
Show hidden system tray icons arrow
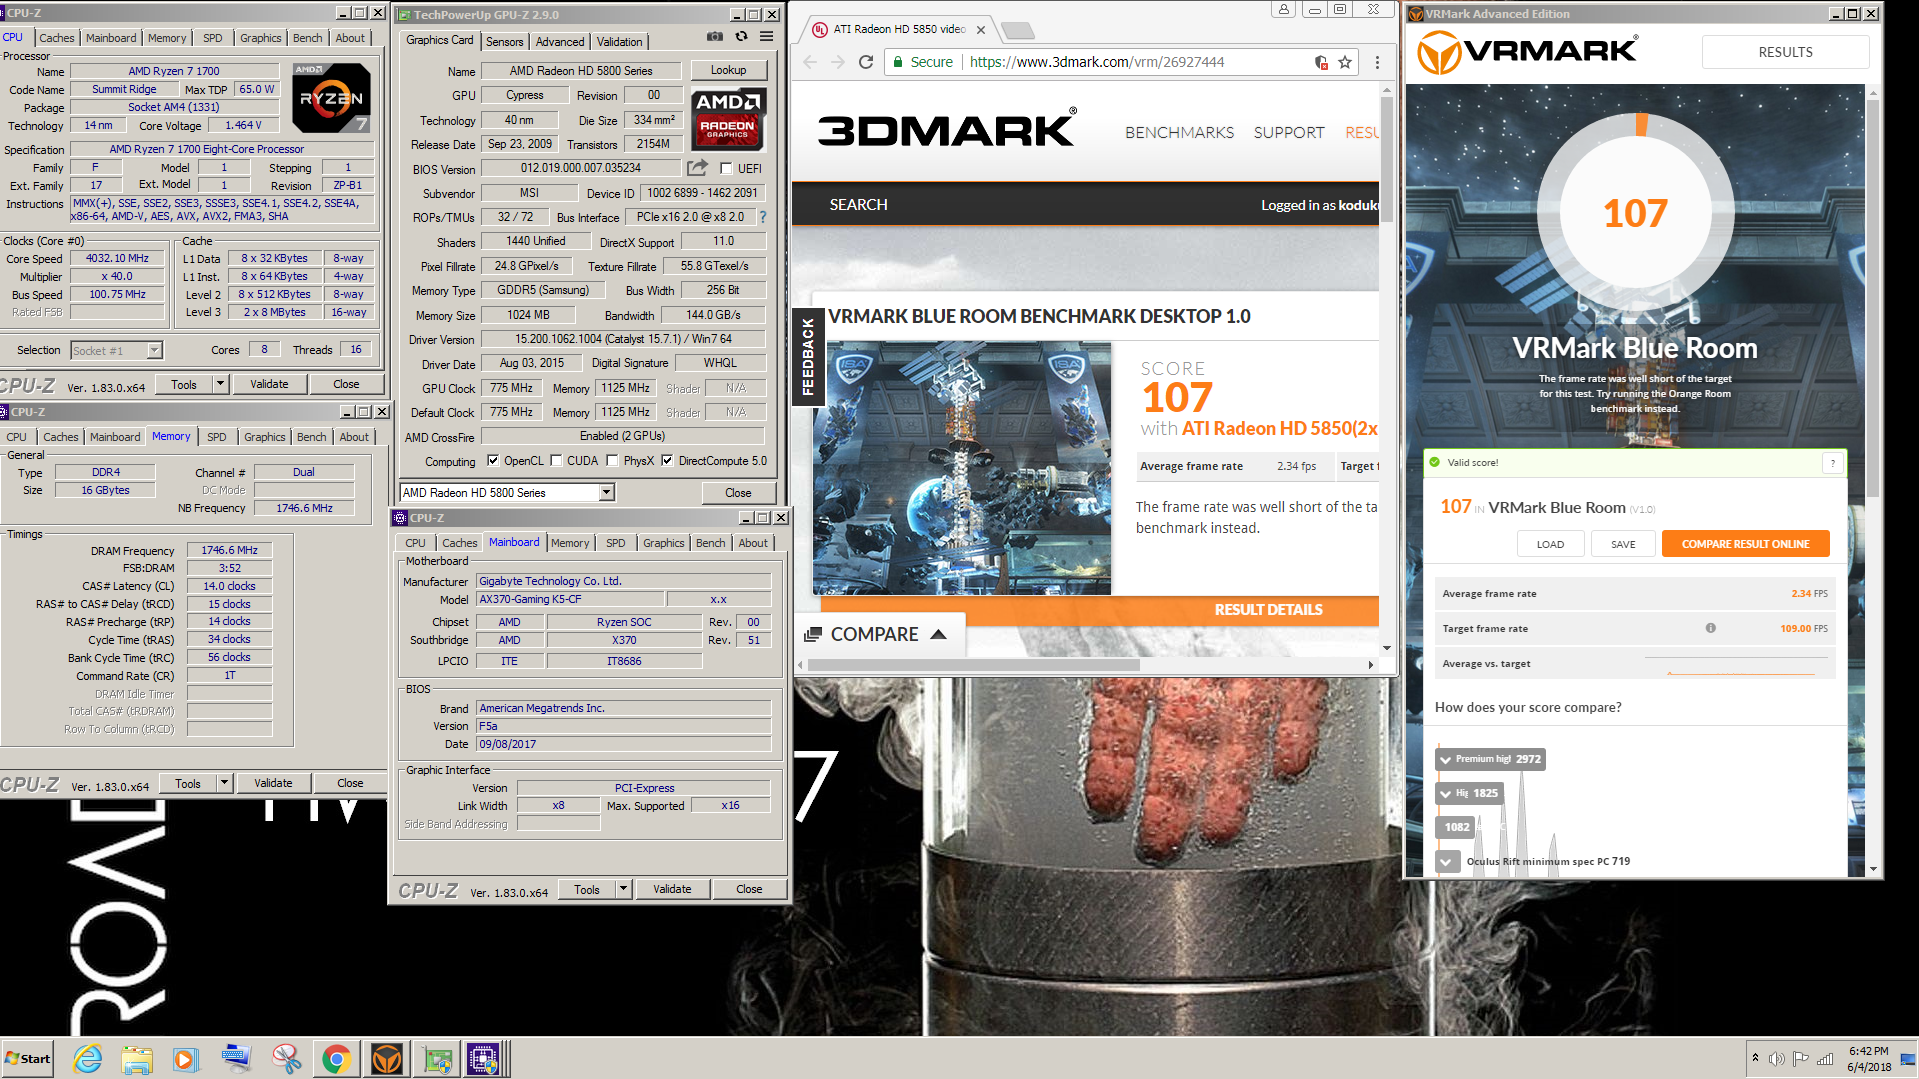(x=1755, y=1058)
